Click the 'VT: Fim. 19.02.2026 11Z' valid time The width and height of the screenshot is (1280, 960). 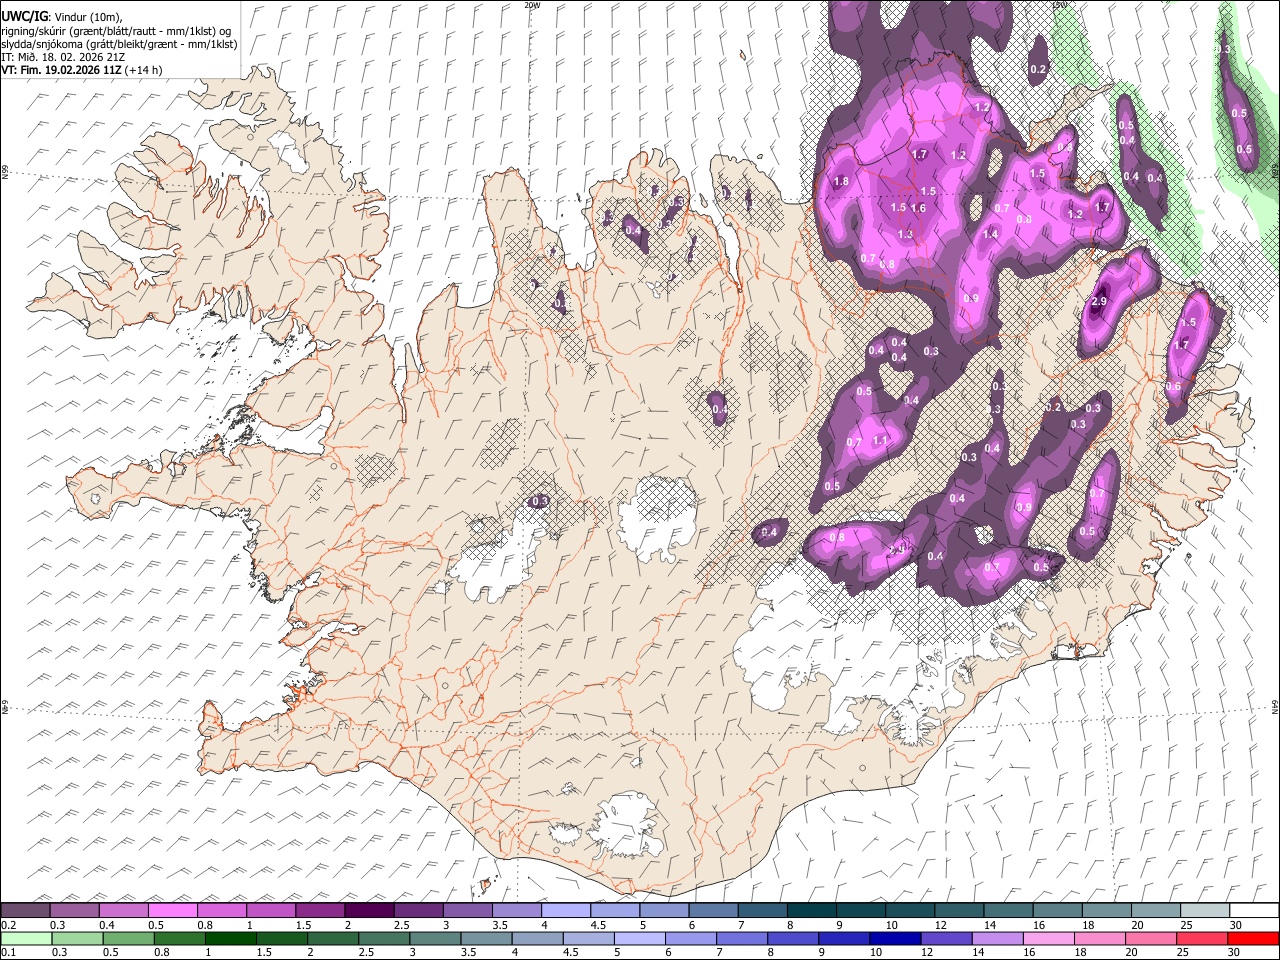coord(61,70)
